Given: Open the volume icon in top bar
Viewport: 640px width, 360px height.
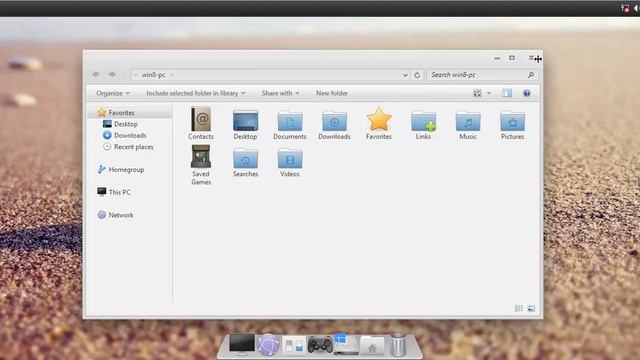Looking at the screenshot, I should pyautogui.click(x=637, y=8).
